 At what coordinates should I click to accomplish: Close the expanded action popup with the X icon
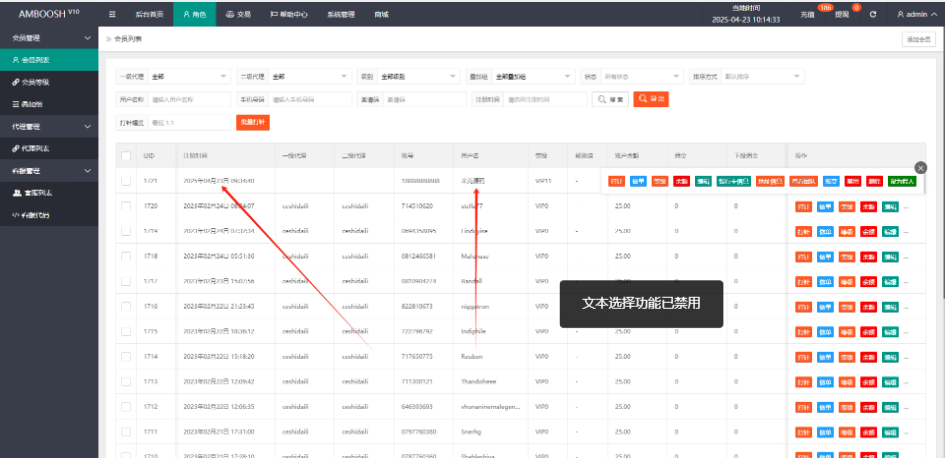click(x=920, y=168)
